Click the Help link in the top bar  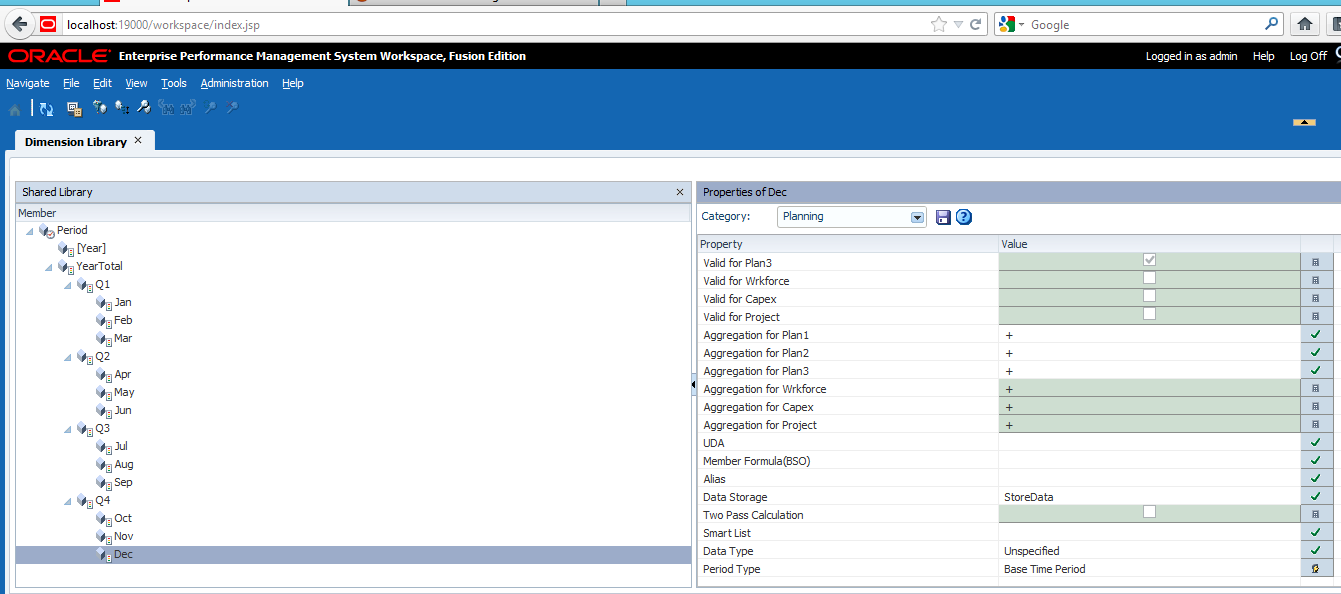[1264, 56]
